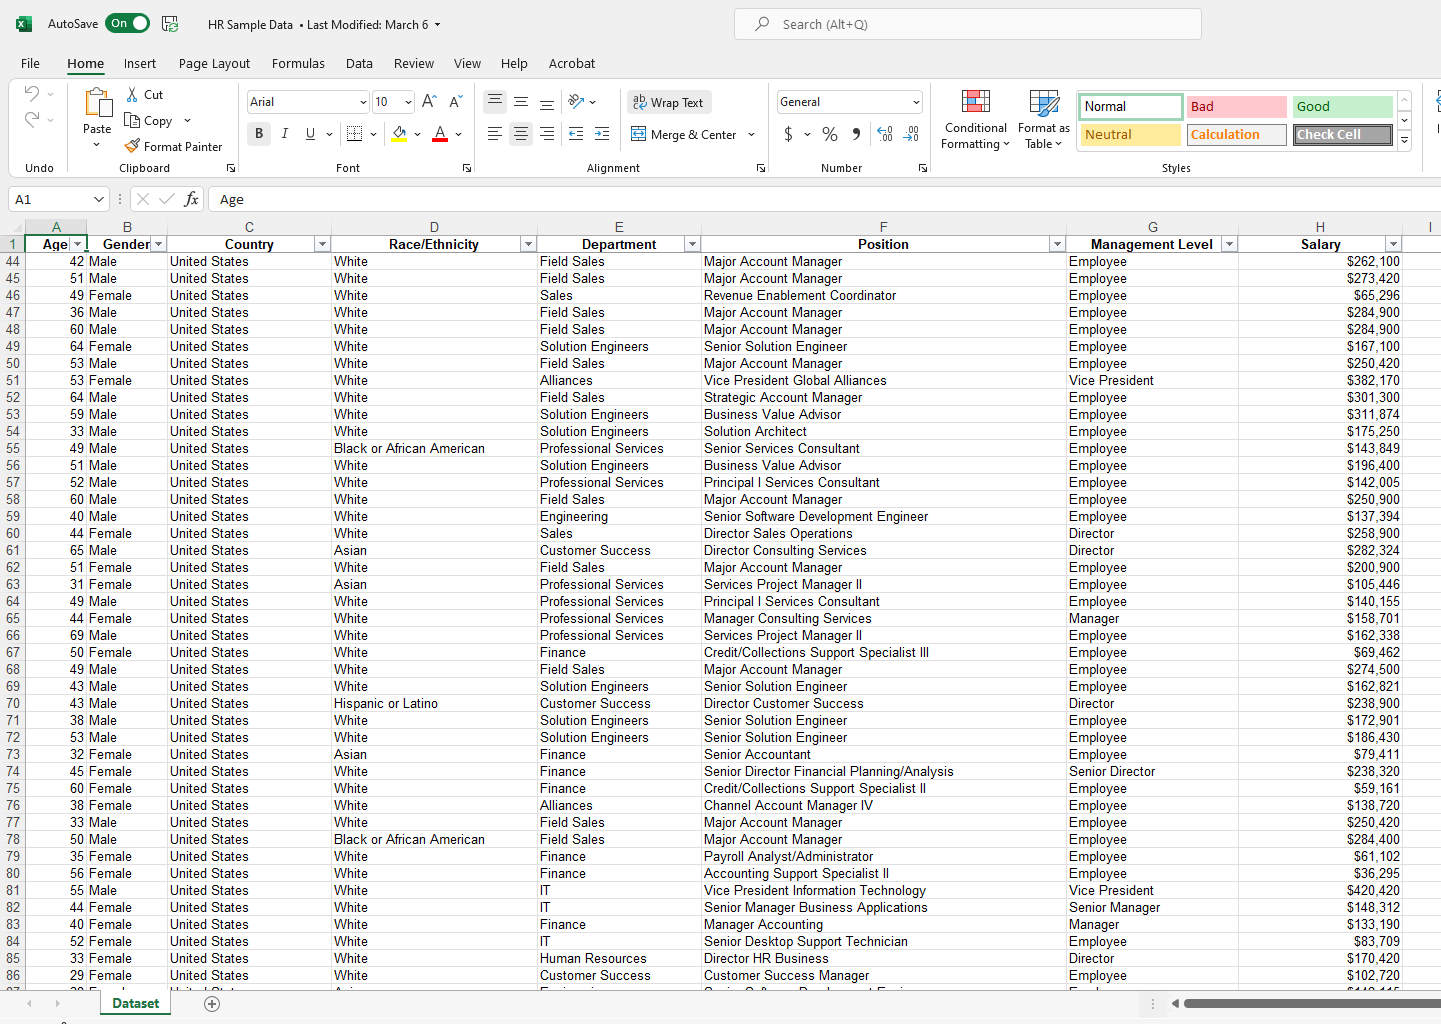Open the Race/Ethnicity filter dropdown
Image resolution: width=1441 pixels, height=1024 pixels.
(x=528, y=244)
